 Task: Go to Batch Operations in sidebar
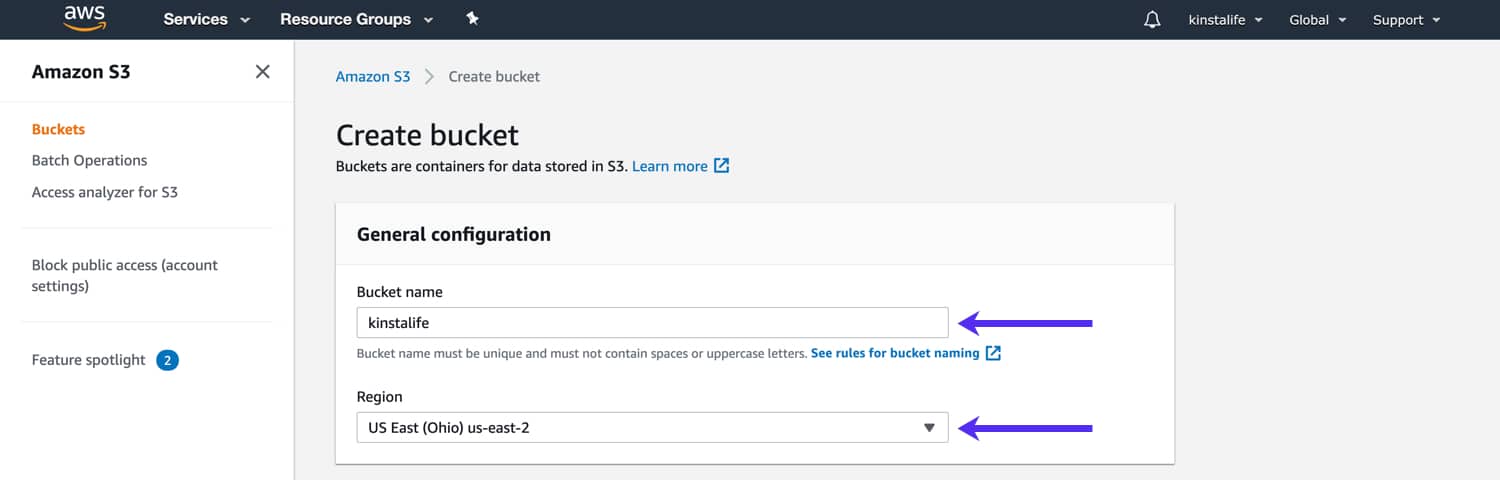click(89, 160)
